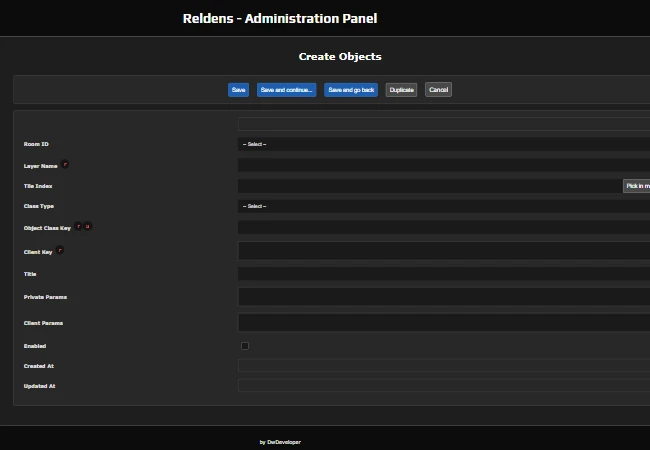Click the 'r' required badge beside Layer Name

point(65,165)
